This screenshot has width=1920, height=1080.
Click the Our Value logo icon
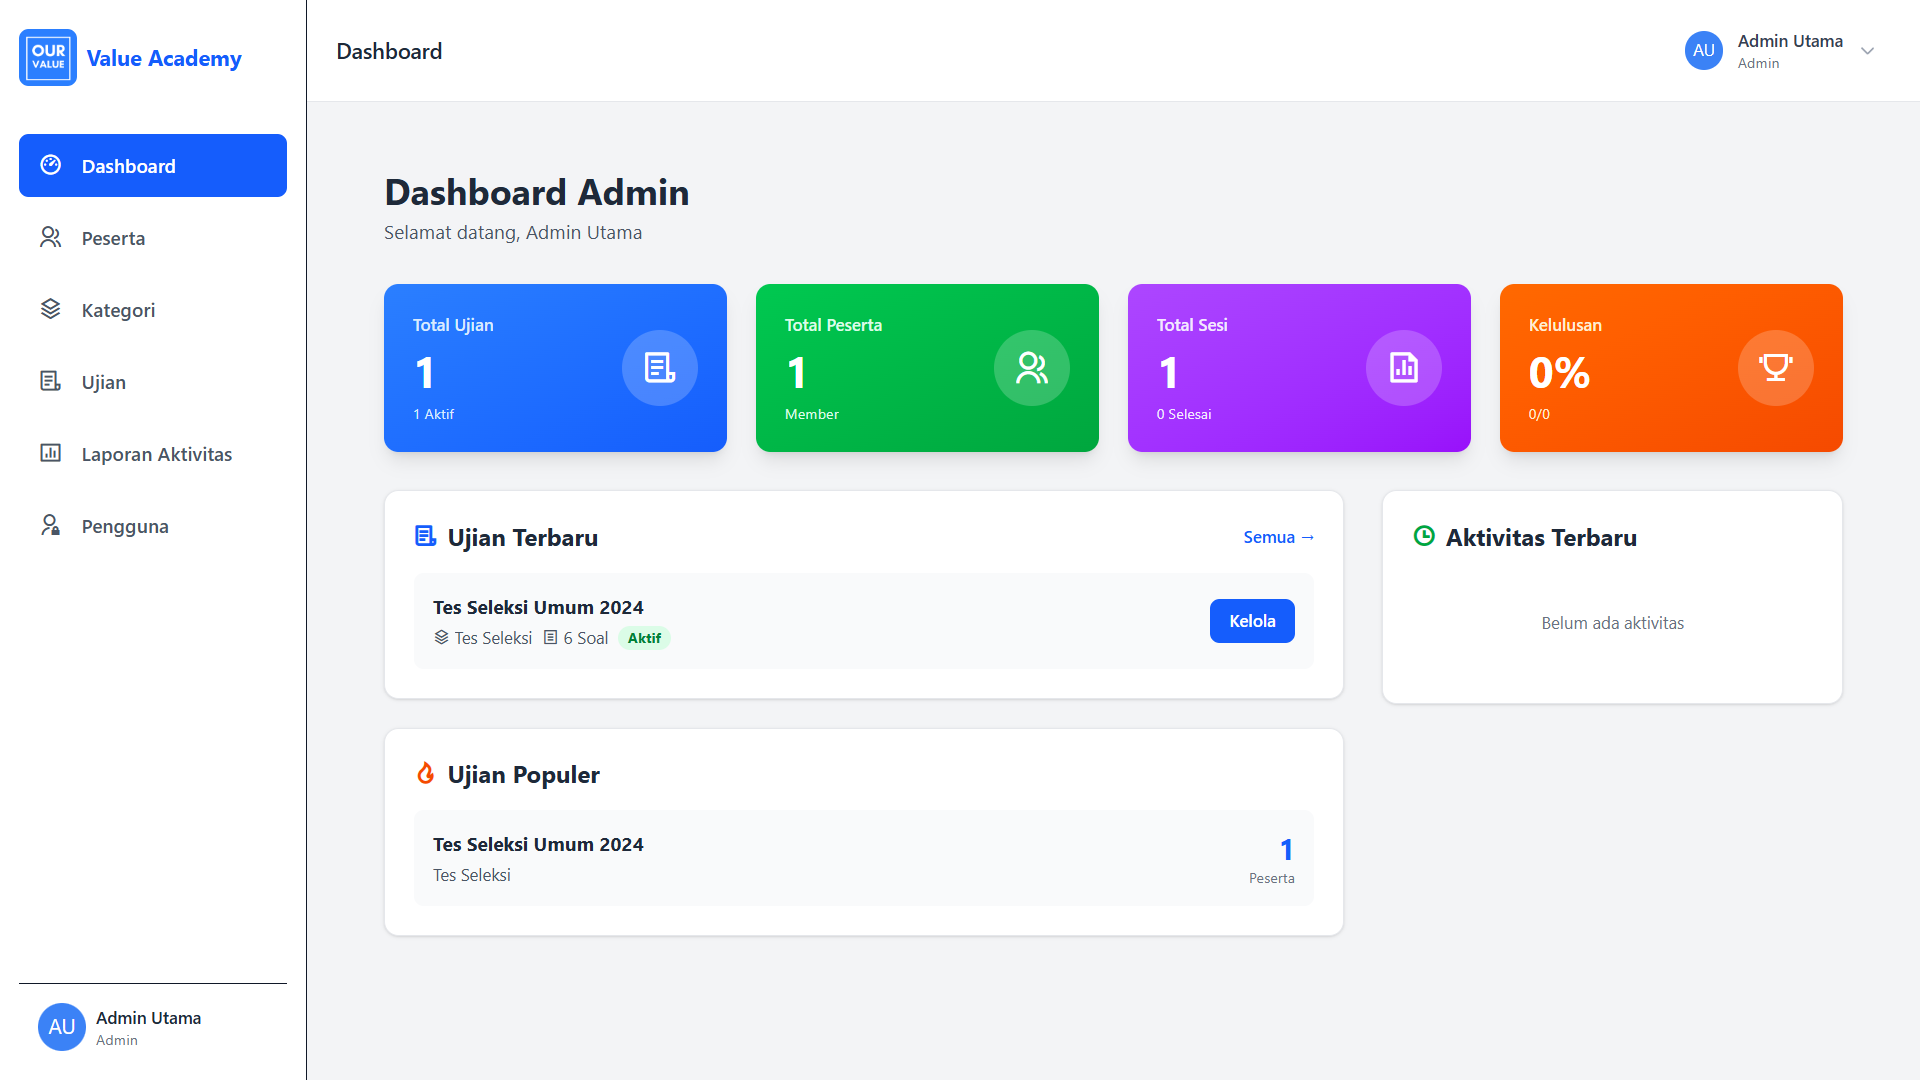(x=48, y=57)
